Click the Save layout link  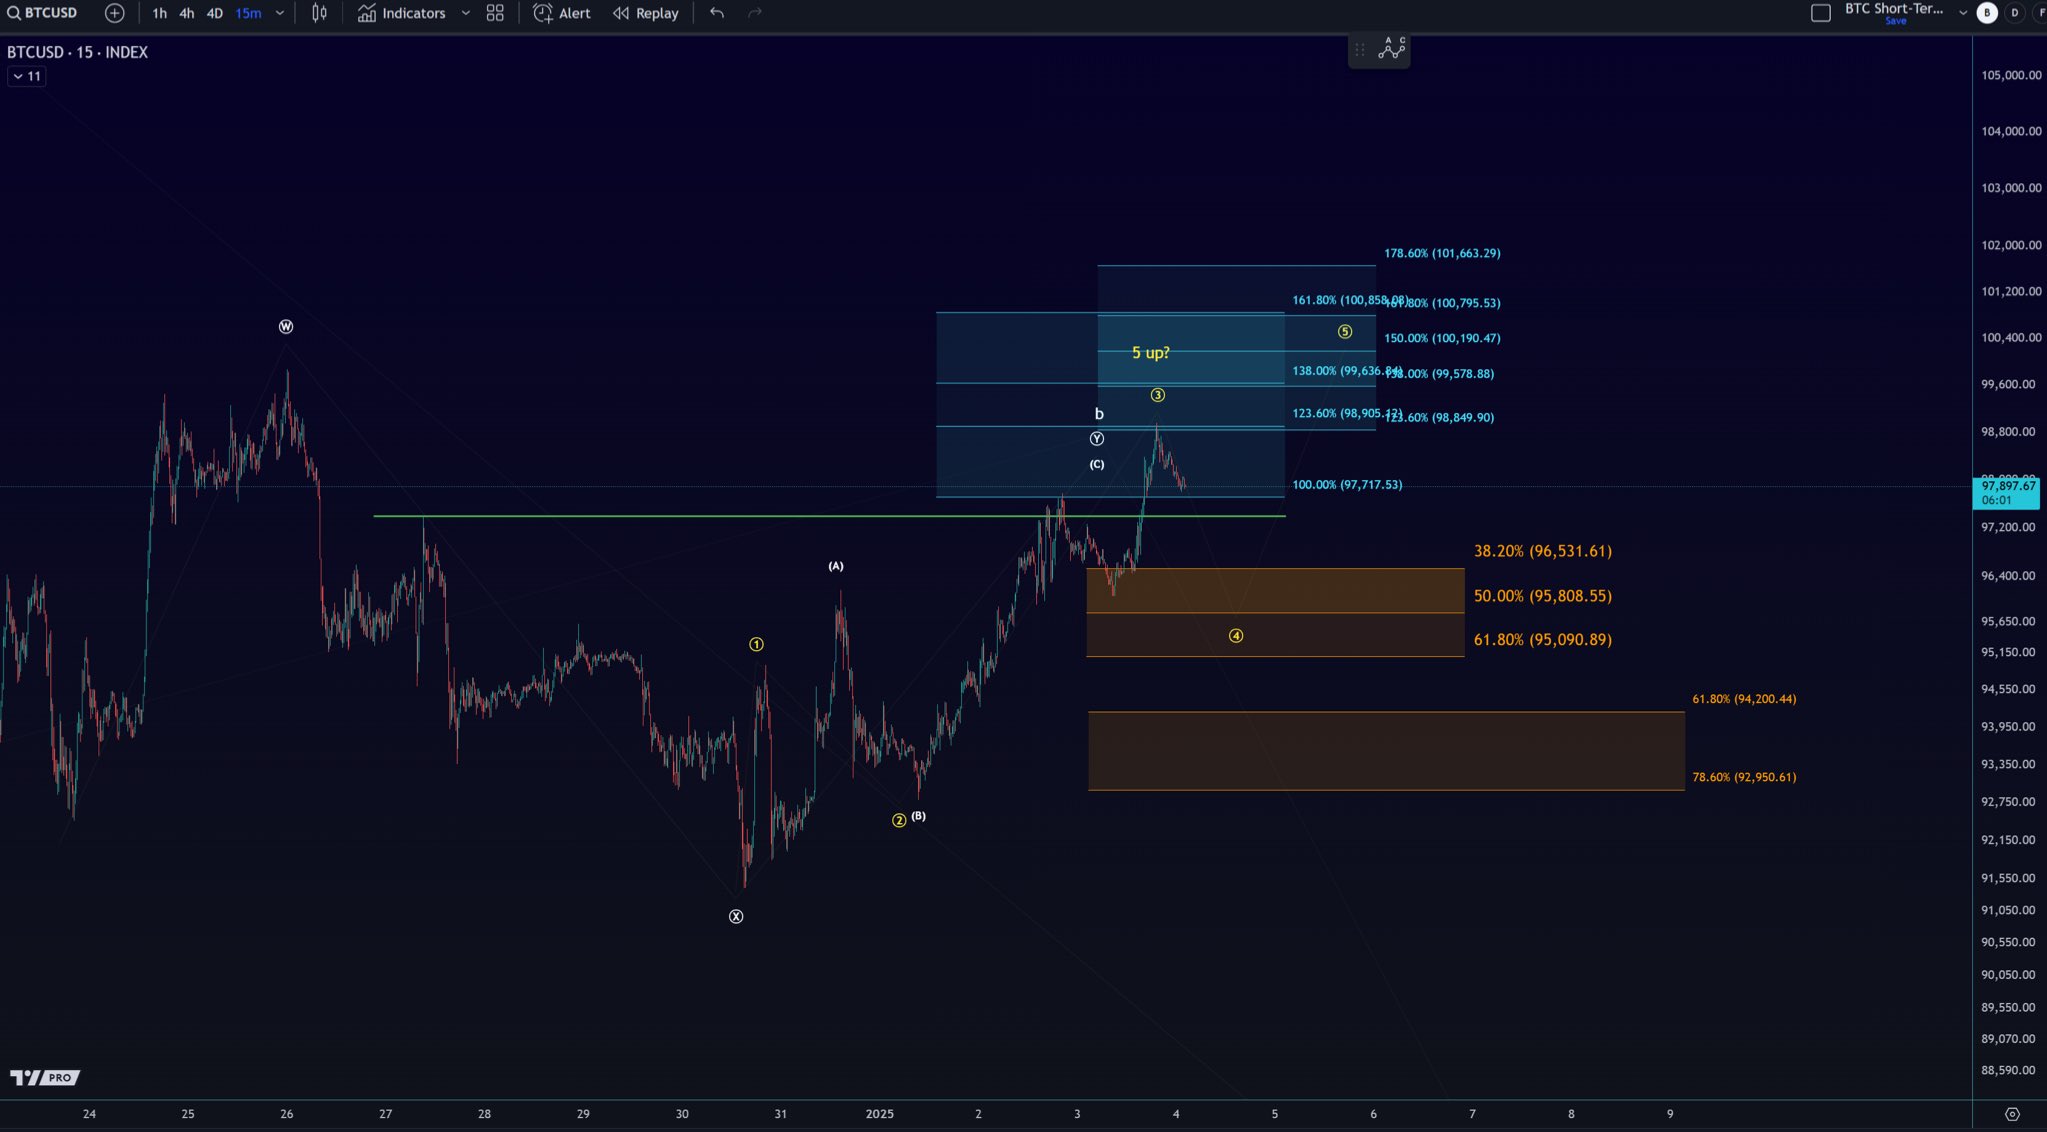pos(1895,21)
